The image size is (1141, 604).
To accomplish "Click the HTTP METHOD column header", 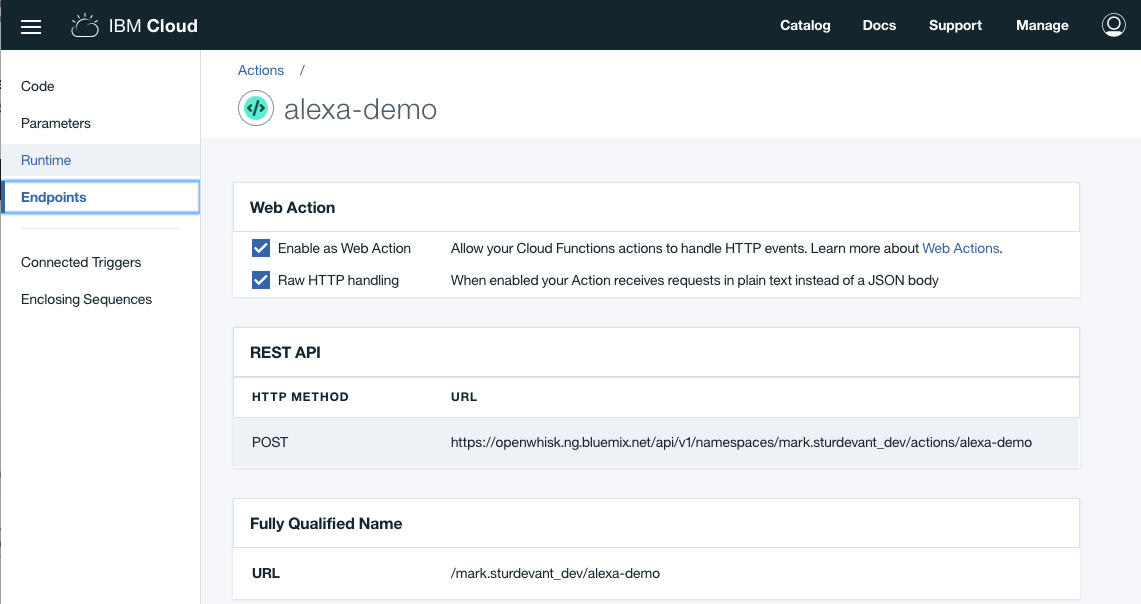I will 300,397.
